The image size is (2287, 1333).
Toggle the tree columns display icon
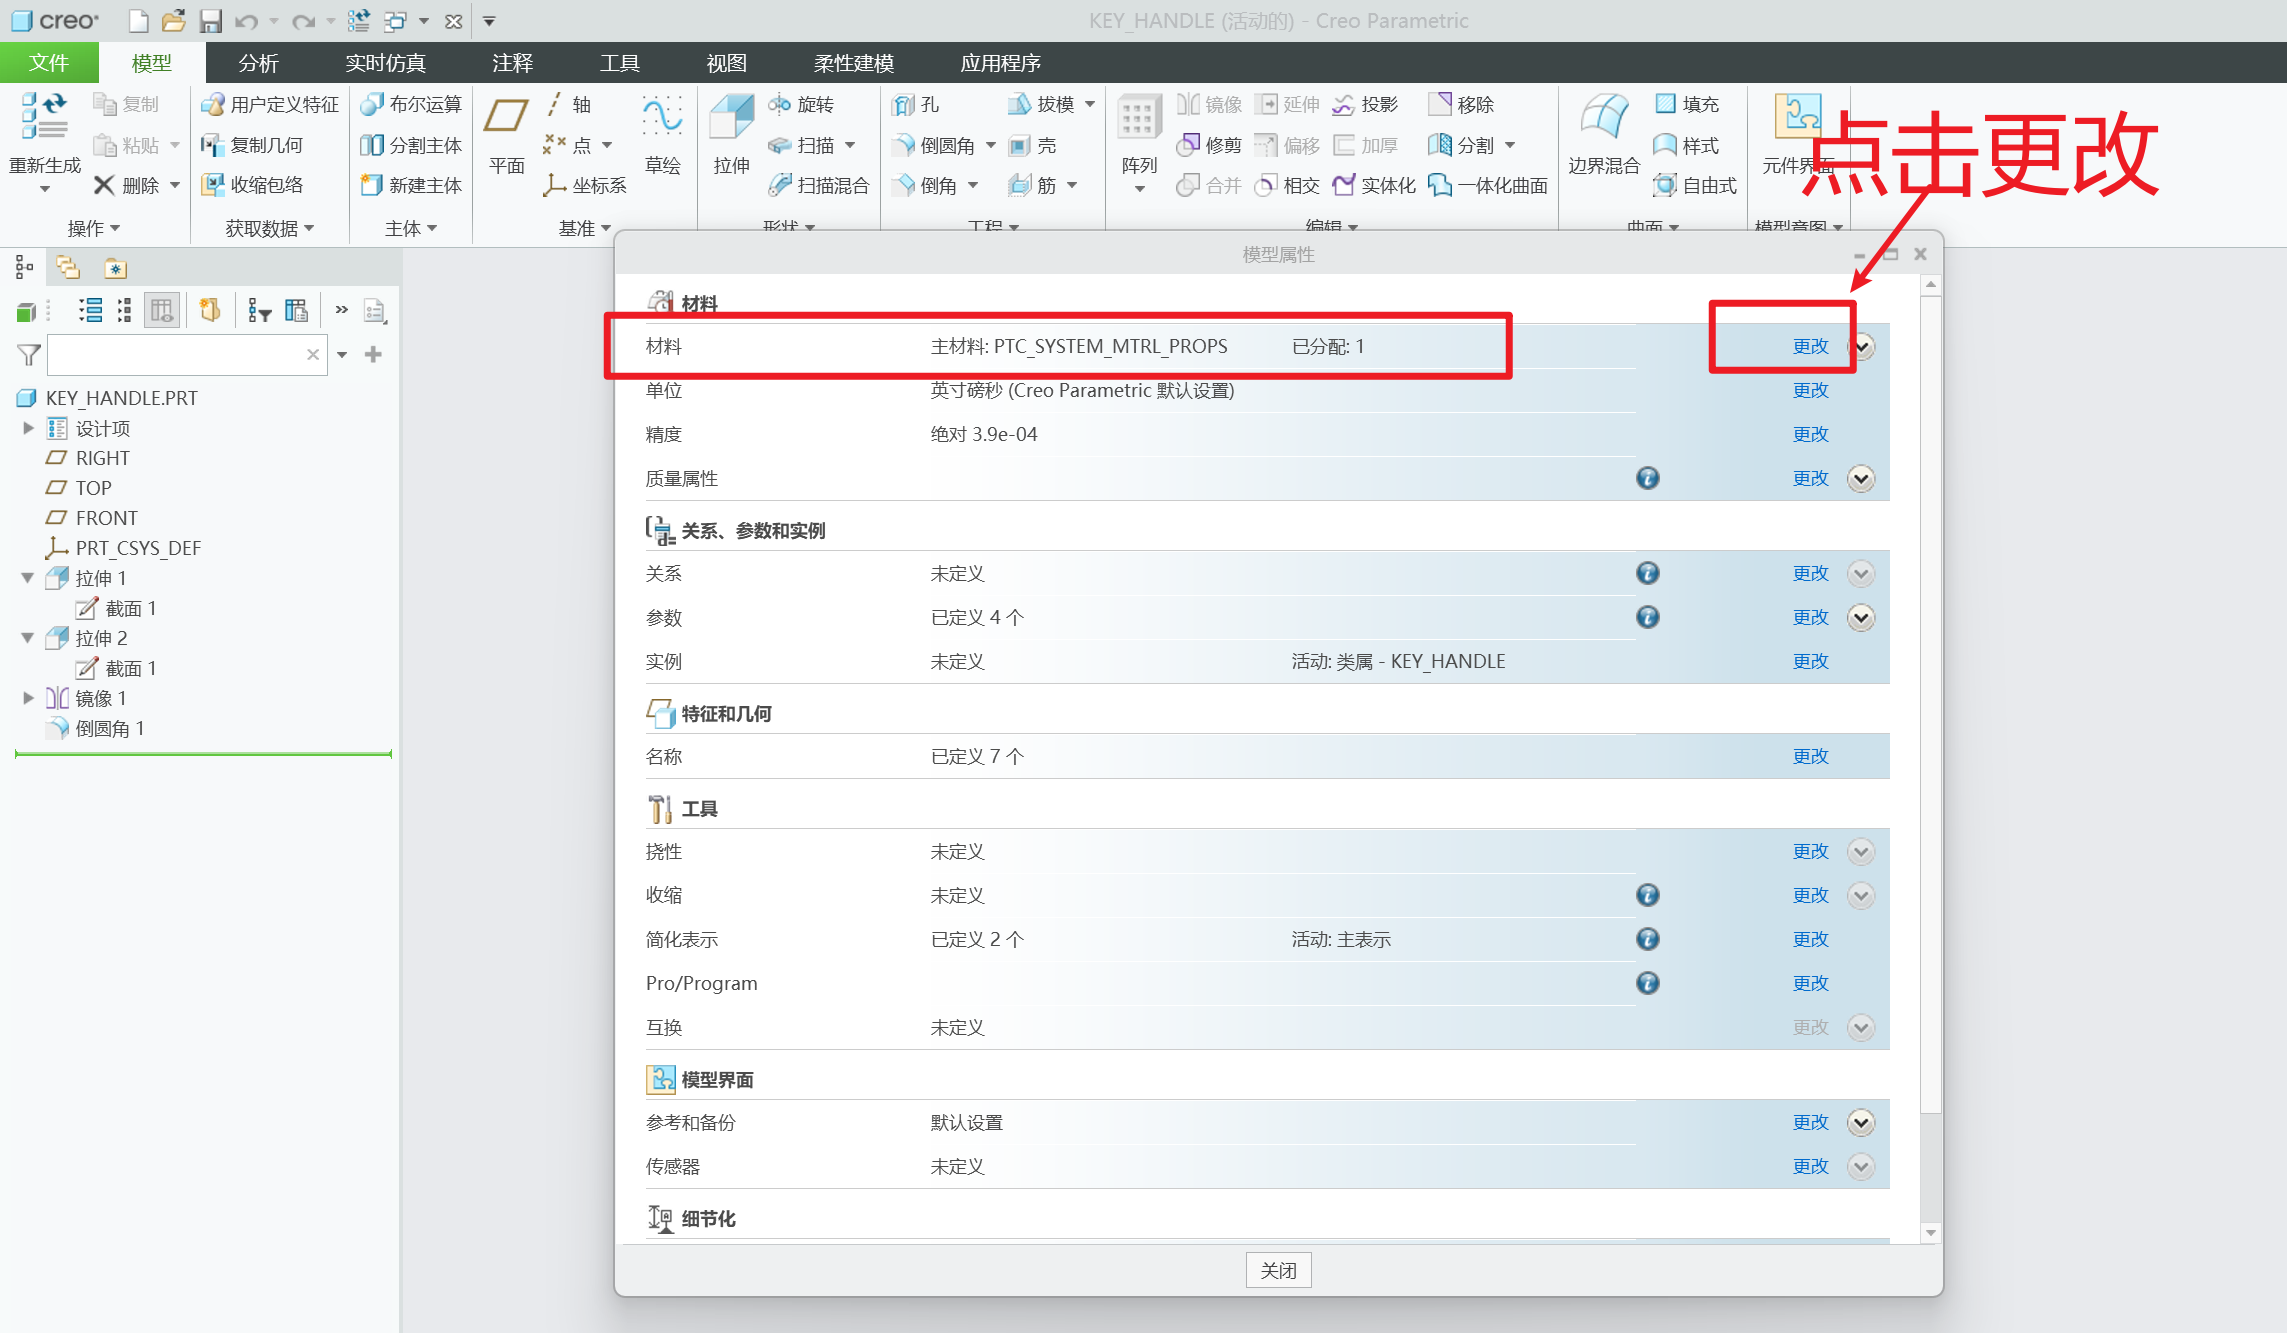[x=161, y=311]
